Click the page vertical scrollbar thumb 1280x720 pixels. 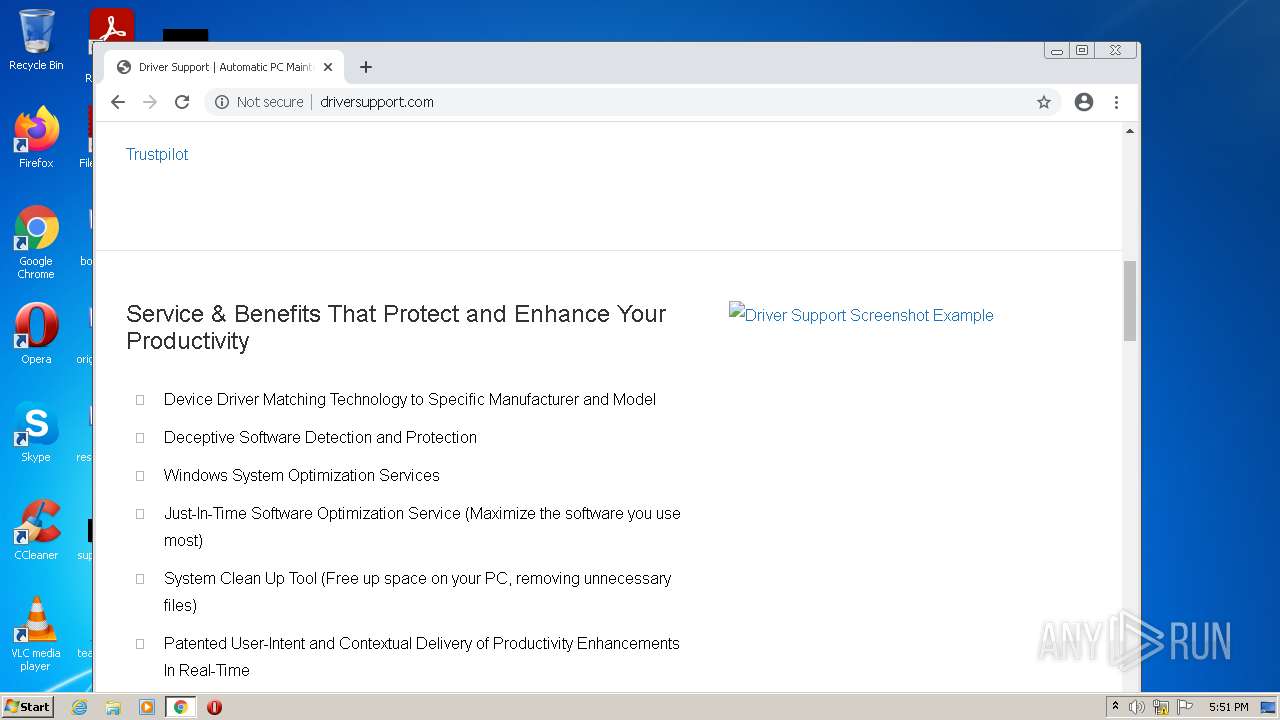(1130, 300)
